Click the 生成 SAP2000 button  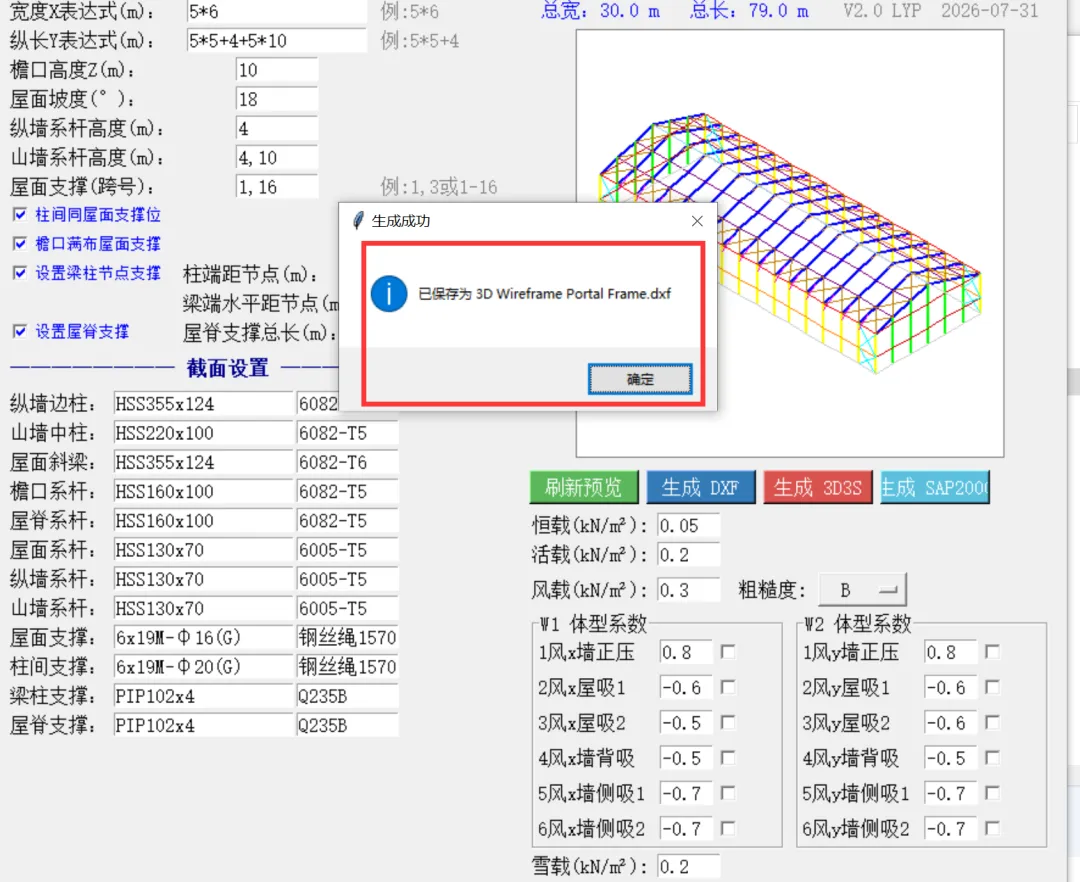[935, 487]
